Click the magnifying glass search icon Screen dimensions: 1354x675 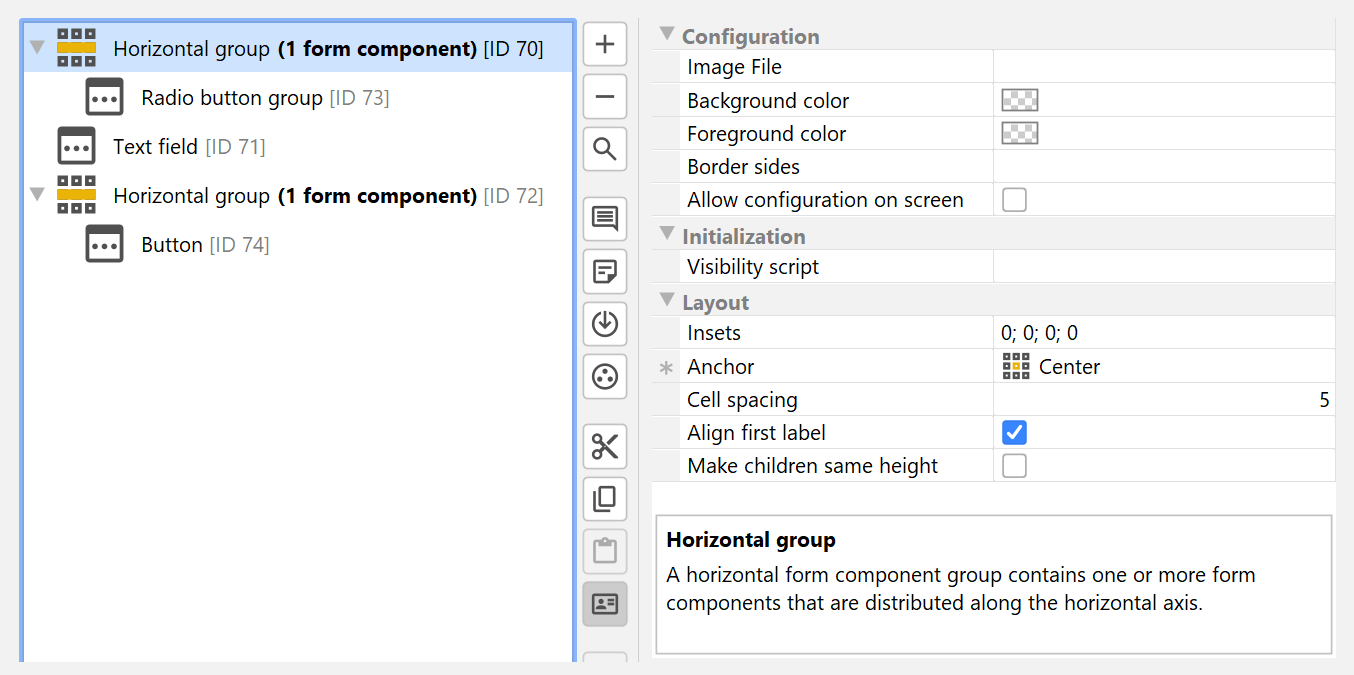point(605,150)
